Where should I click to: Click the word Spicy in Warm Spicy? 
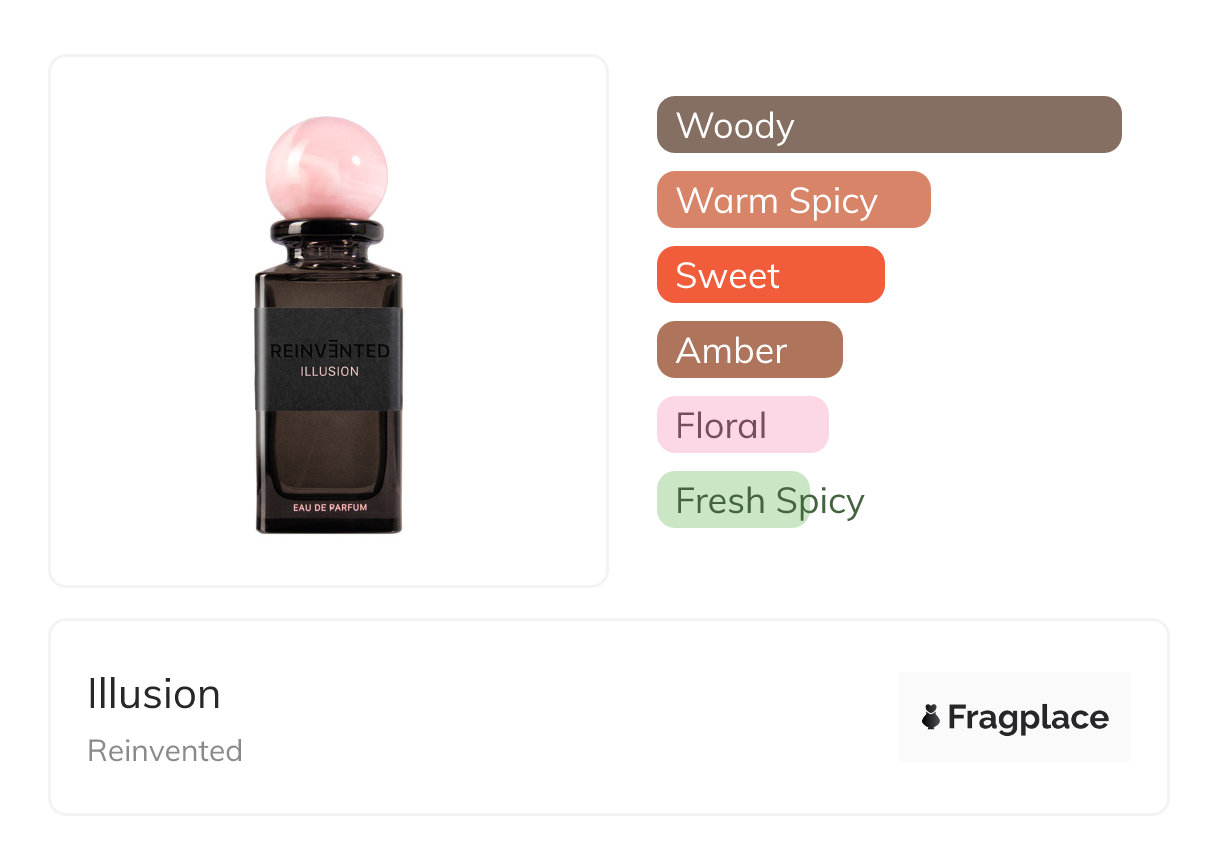[833, 200]
